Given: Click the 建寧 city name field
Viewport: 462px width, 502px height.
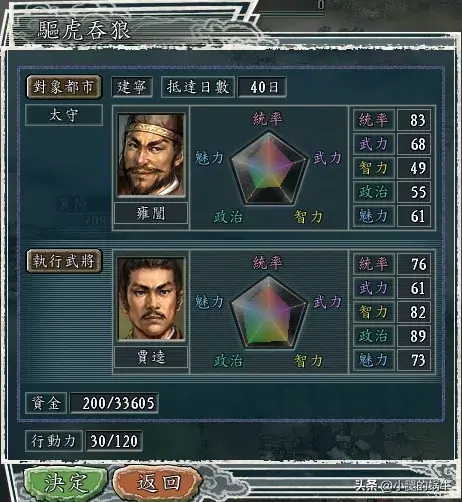Looking at the screenshot, I should click(x=132, y=87).
